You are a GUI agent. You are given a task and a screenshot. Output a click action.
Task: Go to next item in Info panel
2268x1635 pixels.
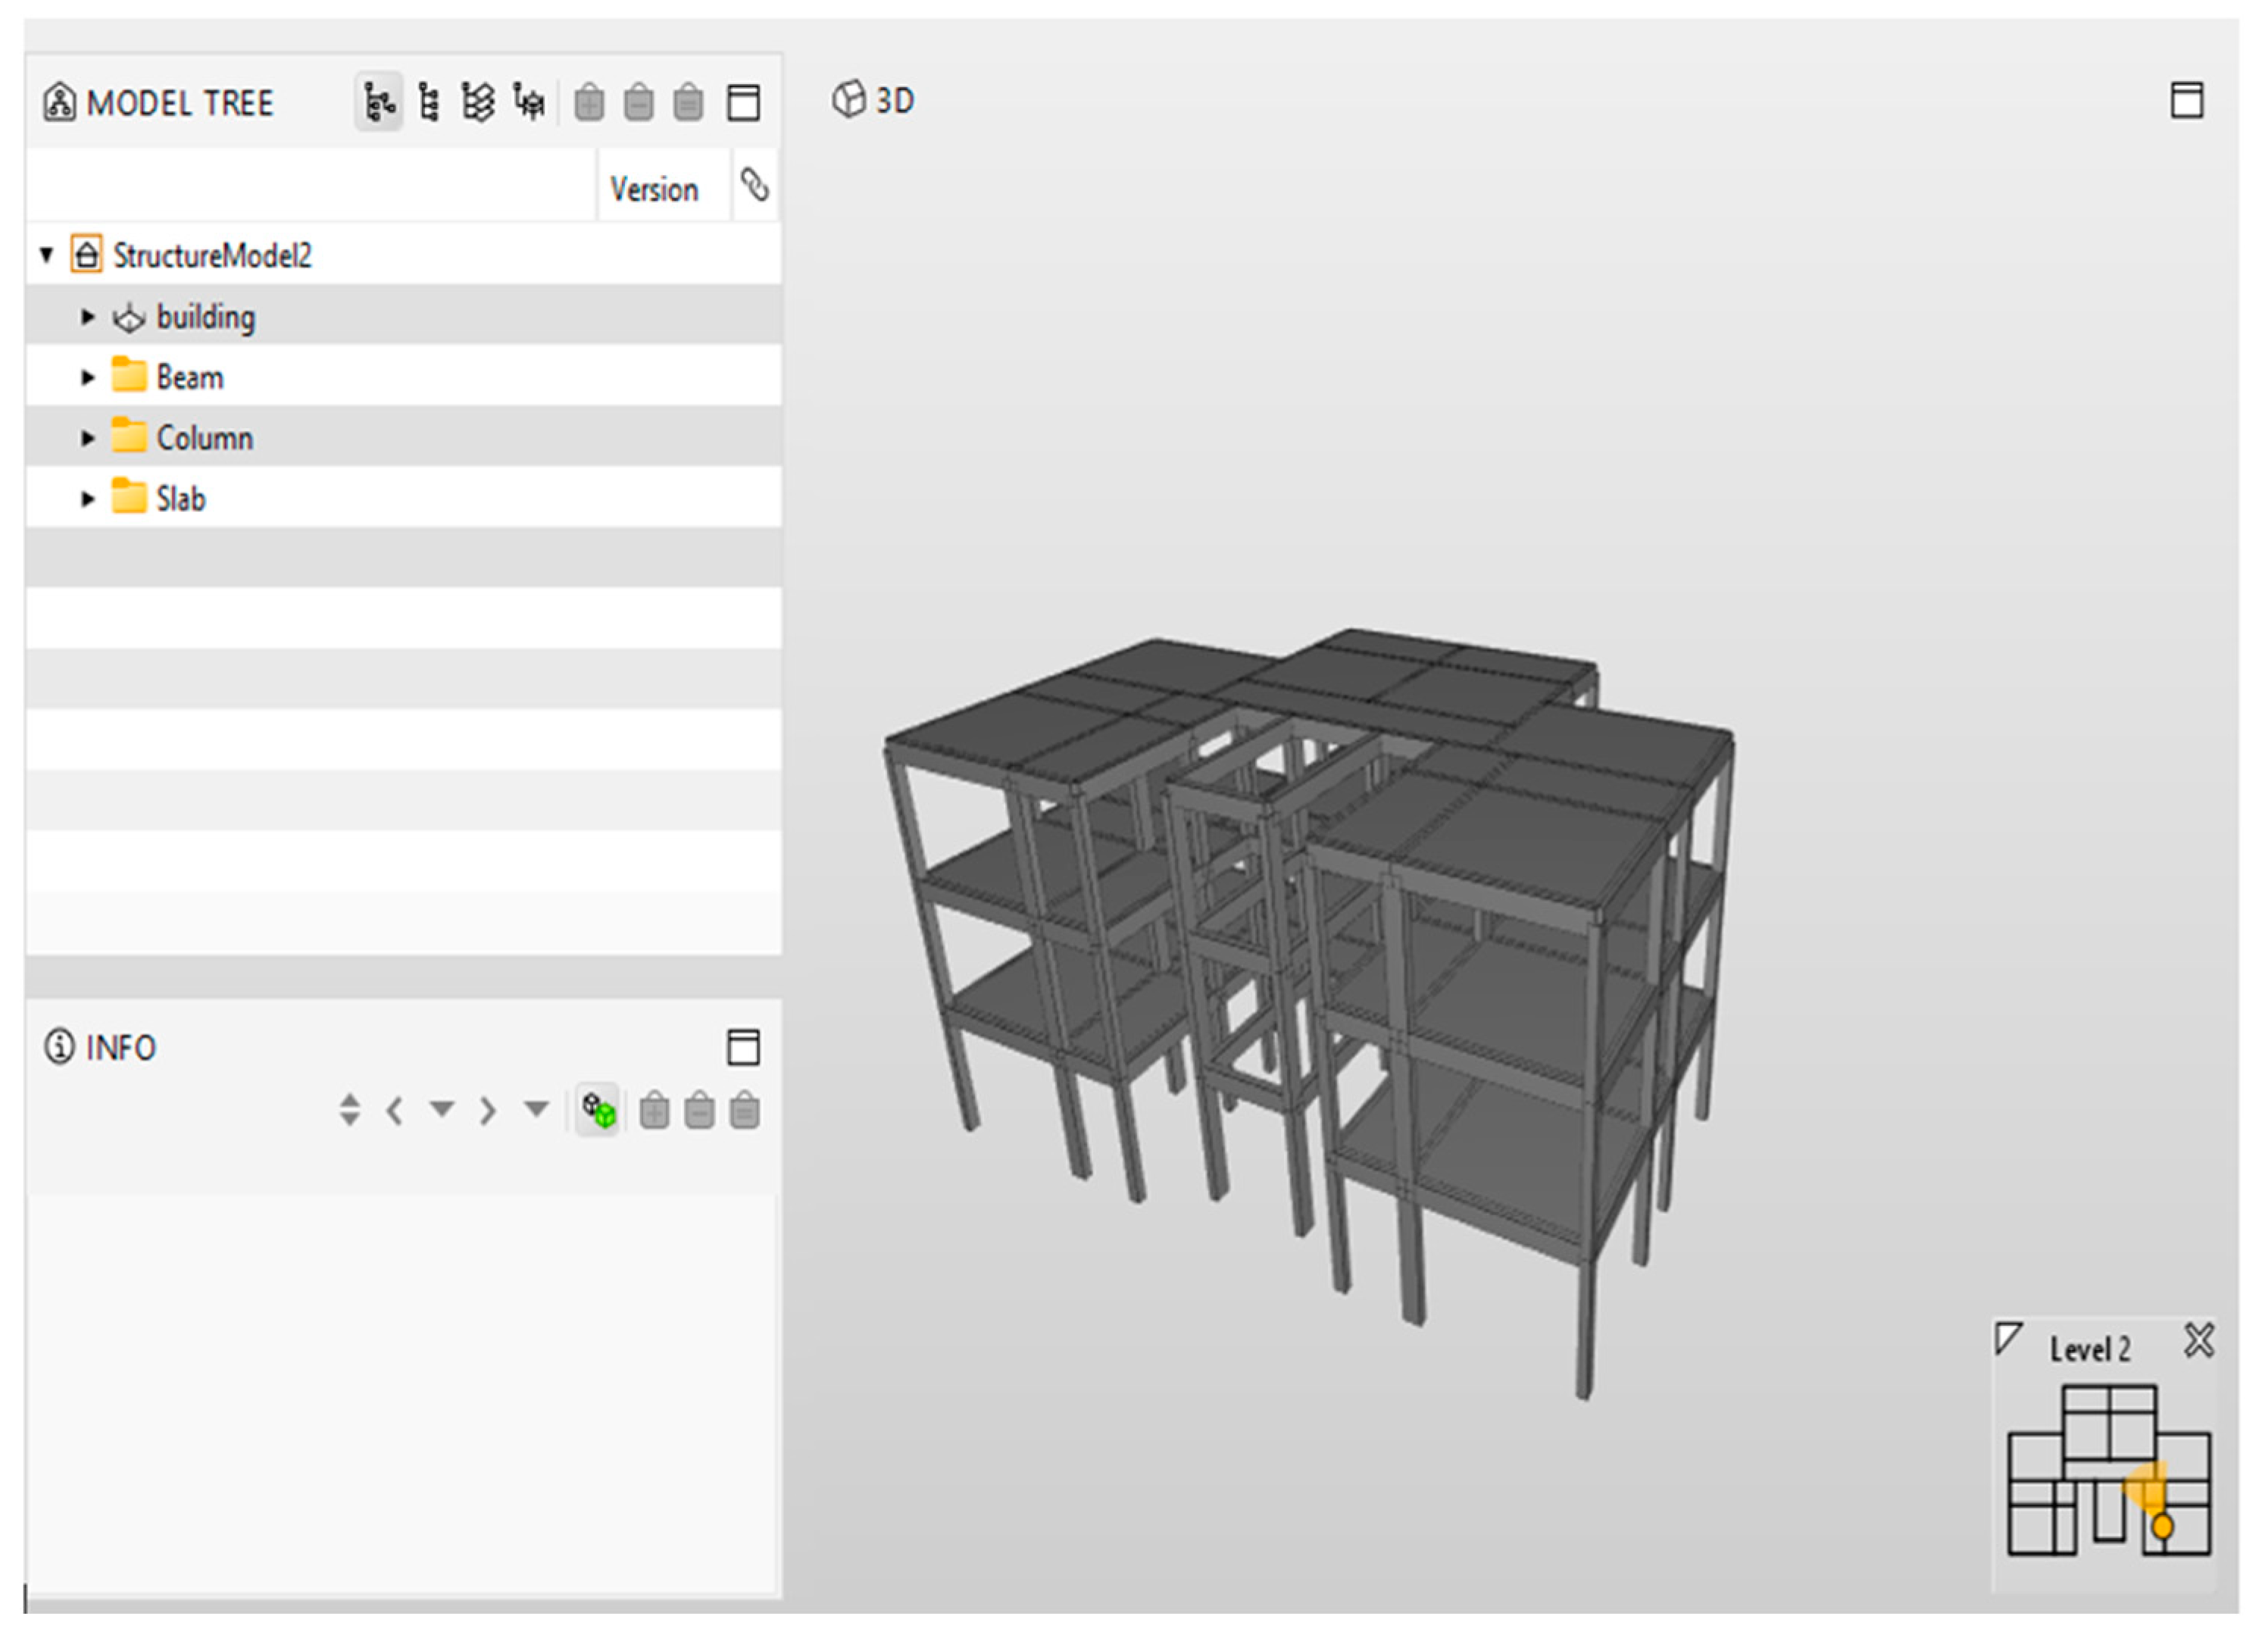pyautogui.click(x=488, y=1110)
